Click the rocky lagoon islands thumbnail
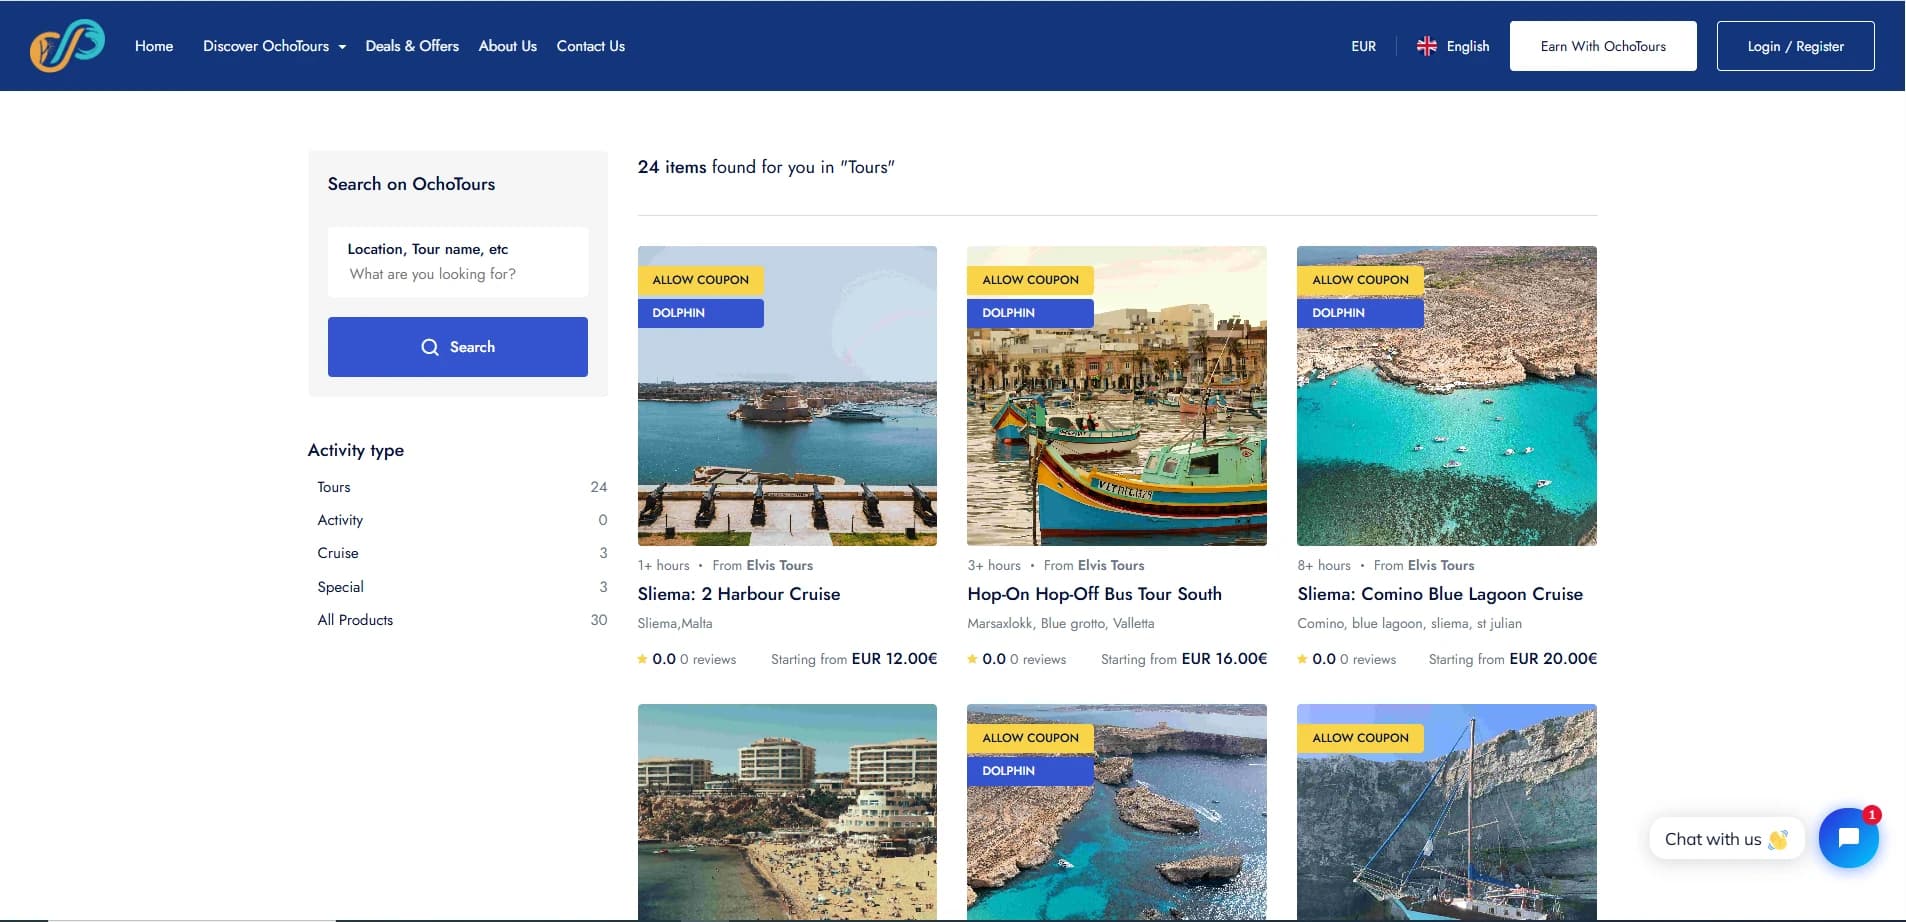 pyautogui.click(x=1117, y=812)
